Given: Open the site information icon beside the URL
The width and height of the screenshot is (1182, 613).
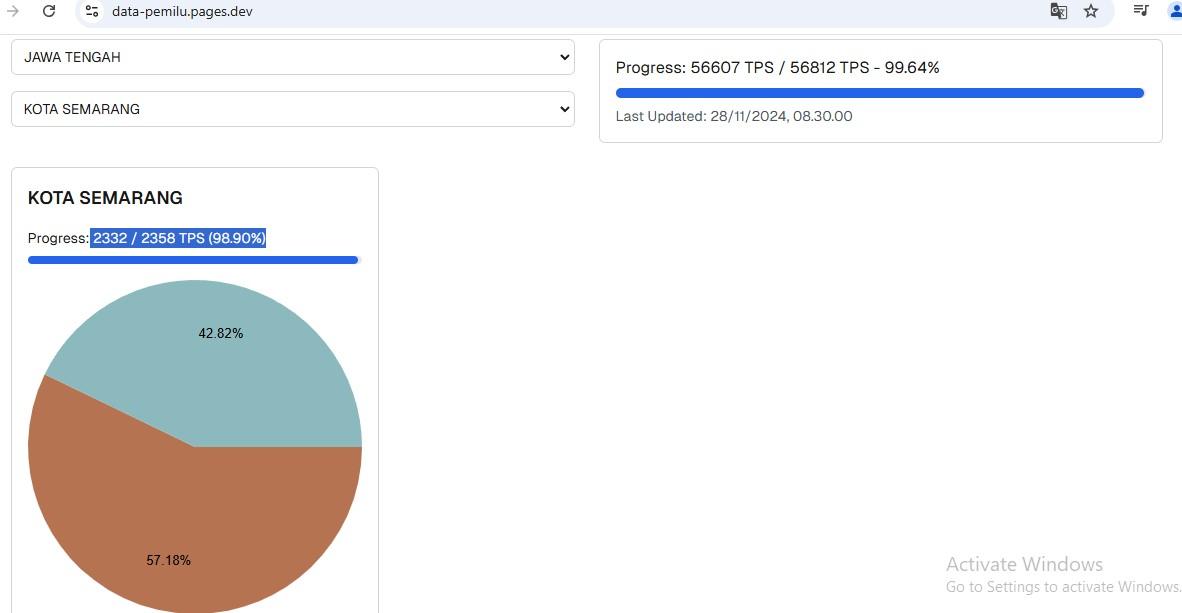Looking at the screenshot, I should 91,11.
